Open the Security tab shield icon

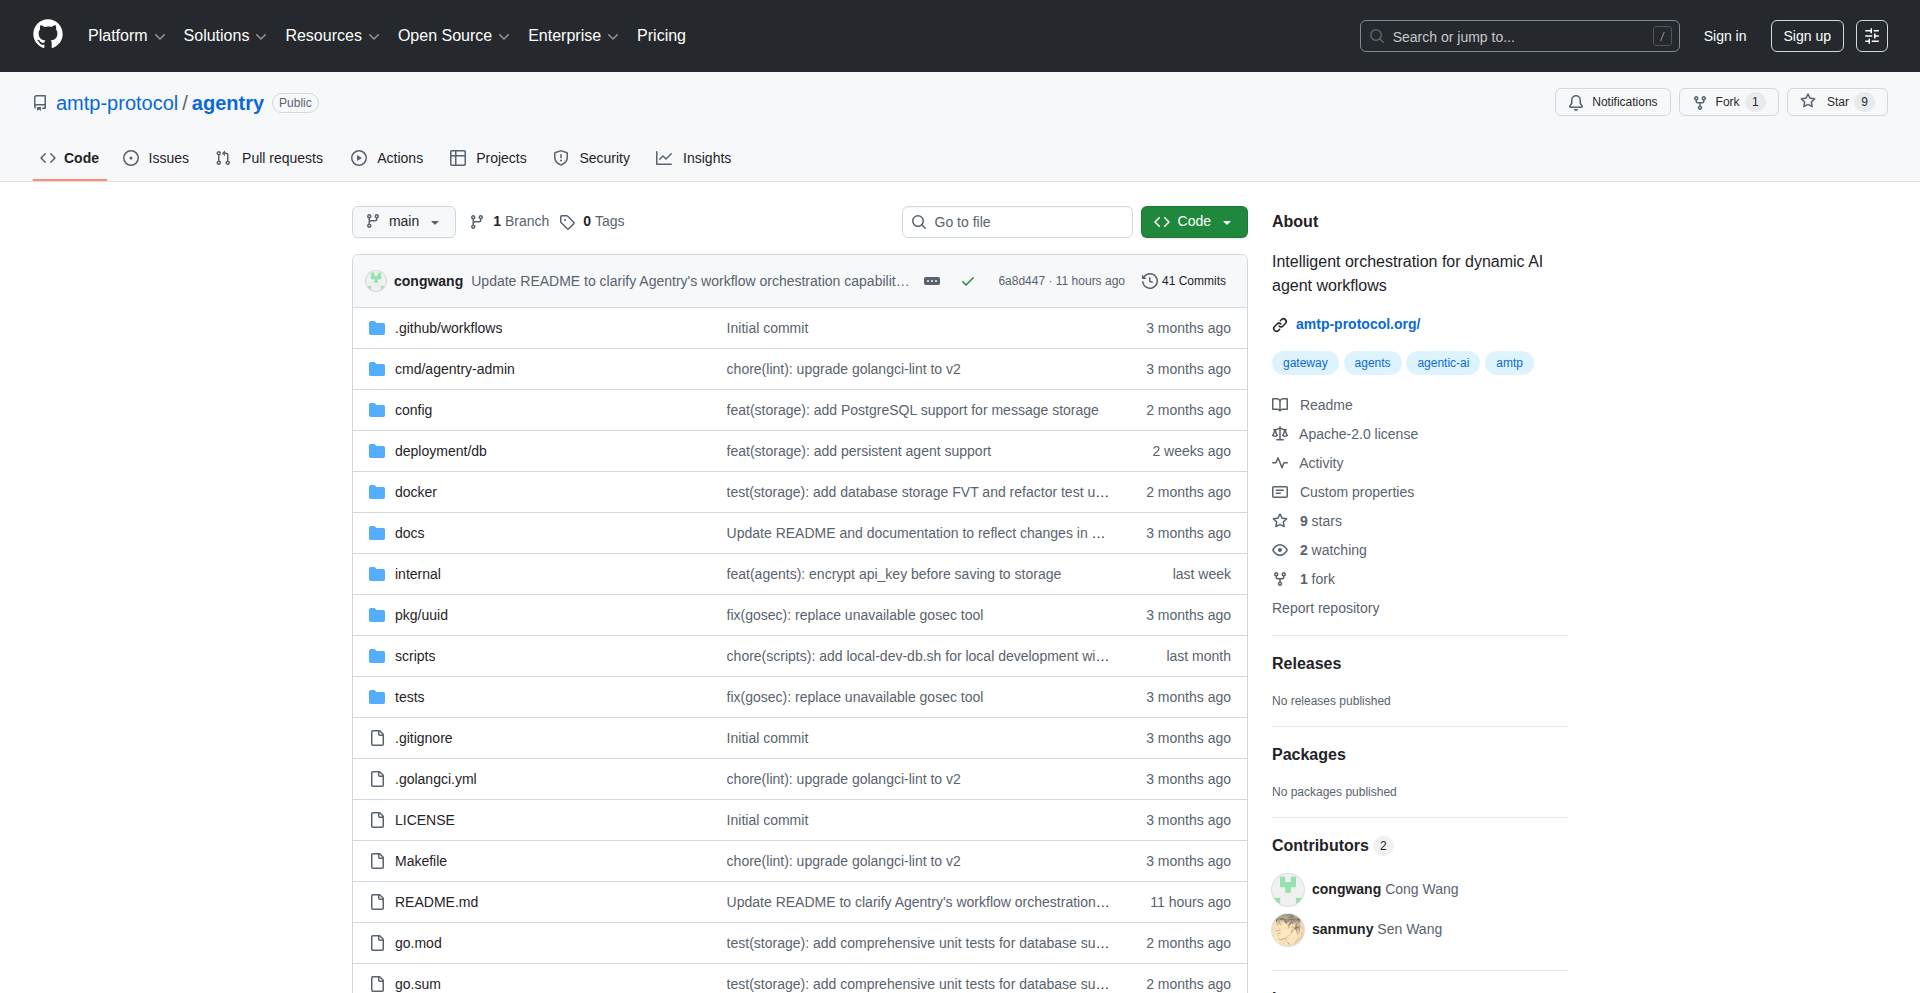pos(561,158)
